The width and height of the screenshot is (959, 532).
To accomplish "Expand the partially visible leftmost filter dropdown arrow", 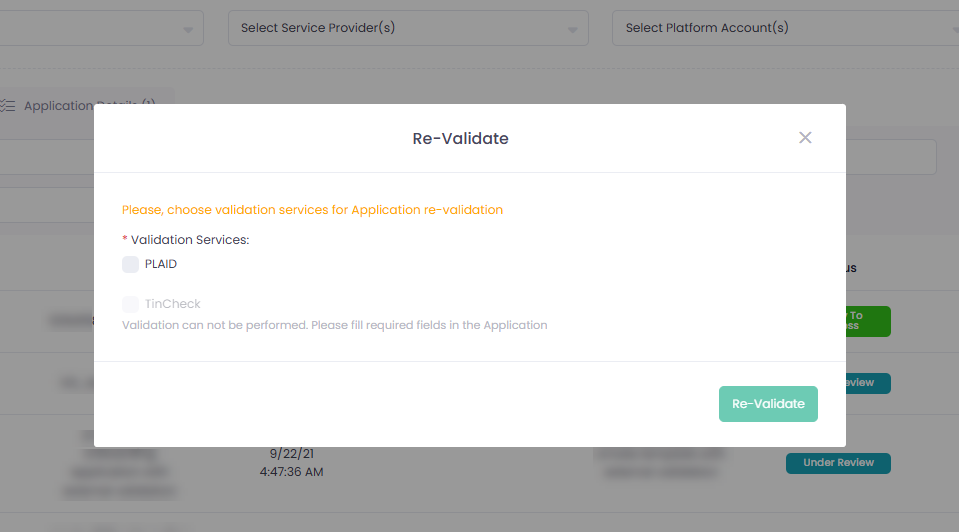I will [x=189, y=30].
